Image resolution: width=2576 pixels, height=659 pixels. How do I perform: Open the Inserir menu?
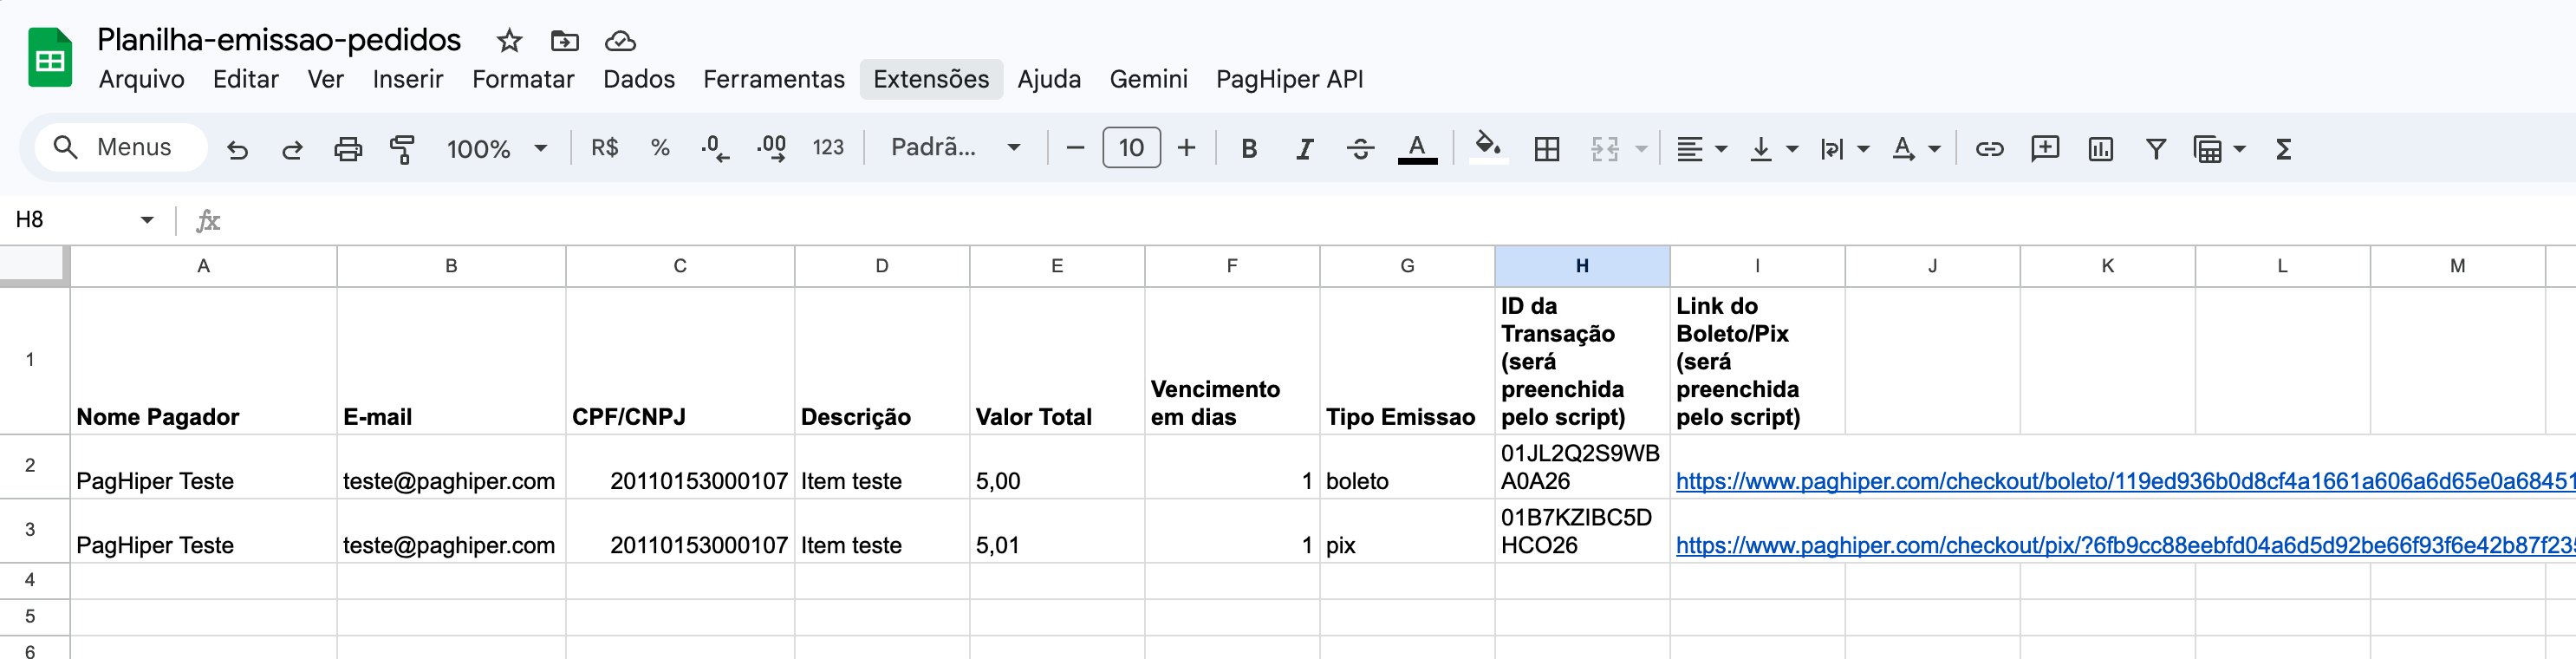[407, 79]
